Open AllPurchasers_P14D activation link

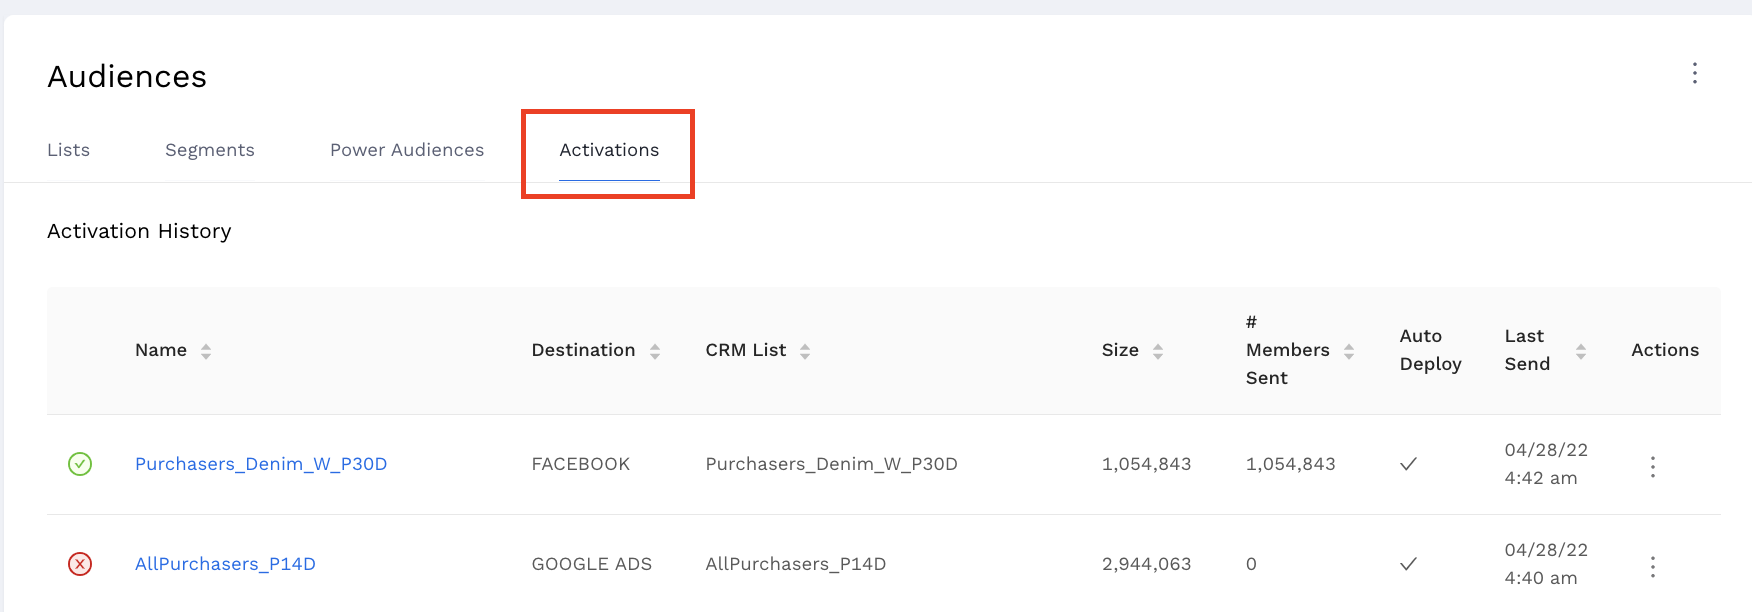tap(225, 564)
